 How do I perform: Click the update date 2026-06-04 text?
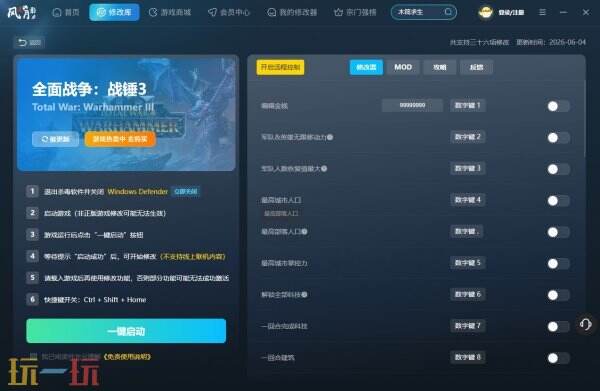[x=567, y=42]
